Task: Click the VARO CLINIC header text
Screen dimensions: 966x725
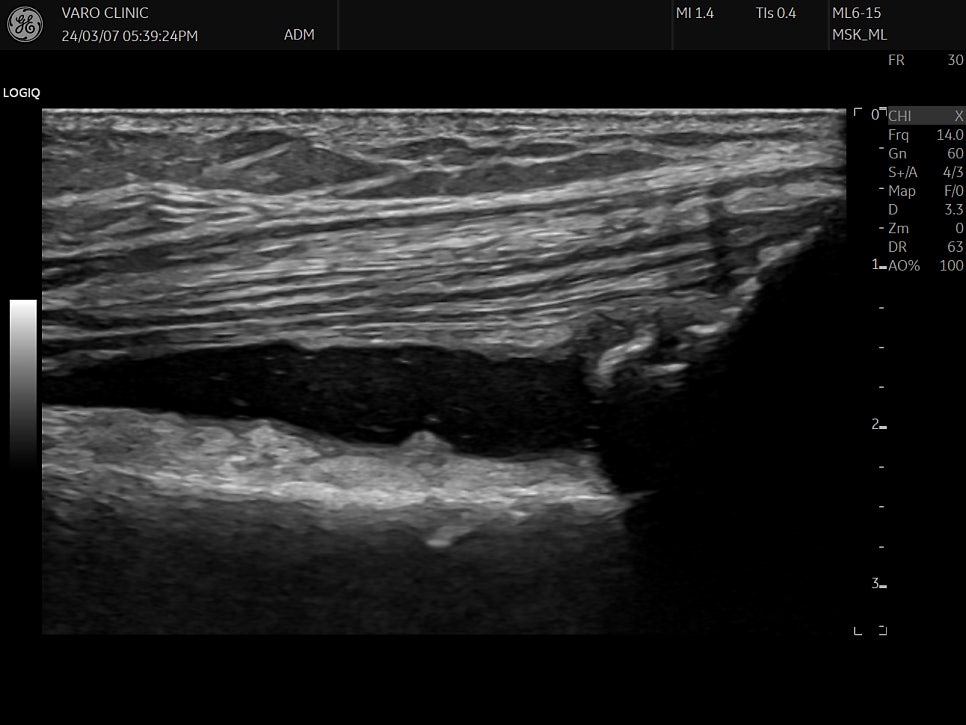Action: [x=105, y=13]
